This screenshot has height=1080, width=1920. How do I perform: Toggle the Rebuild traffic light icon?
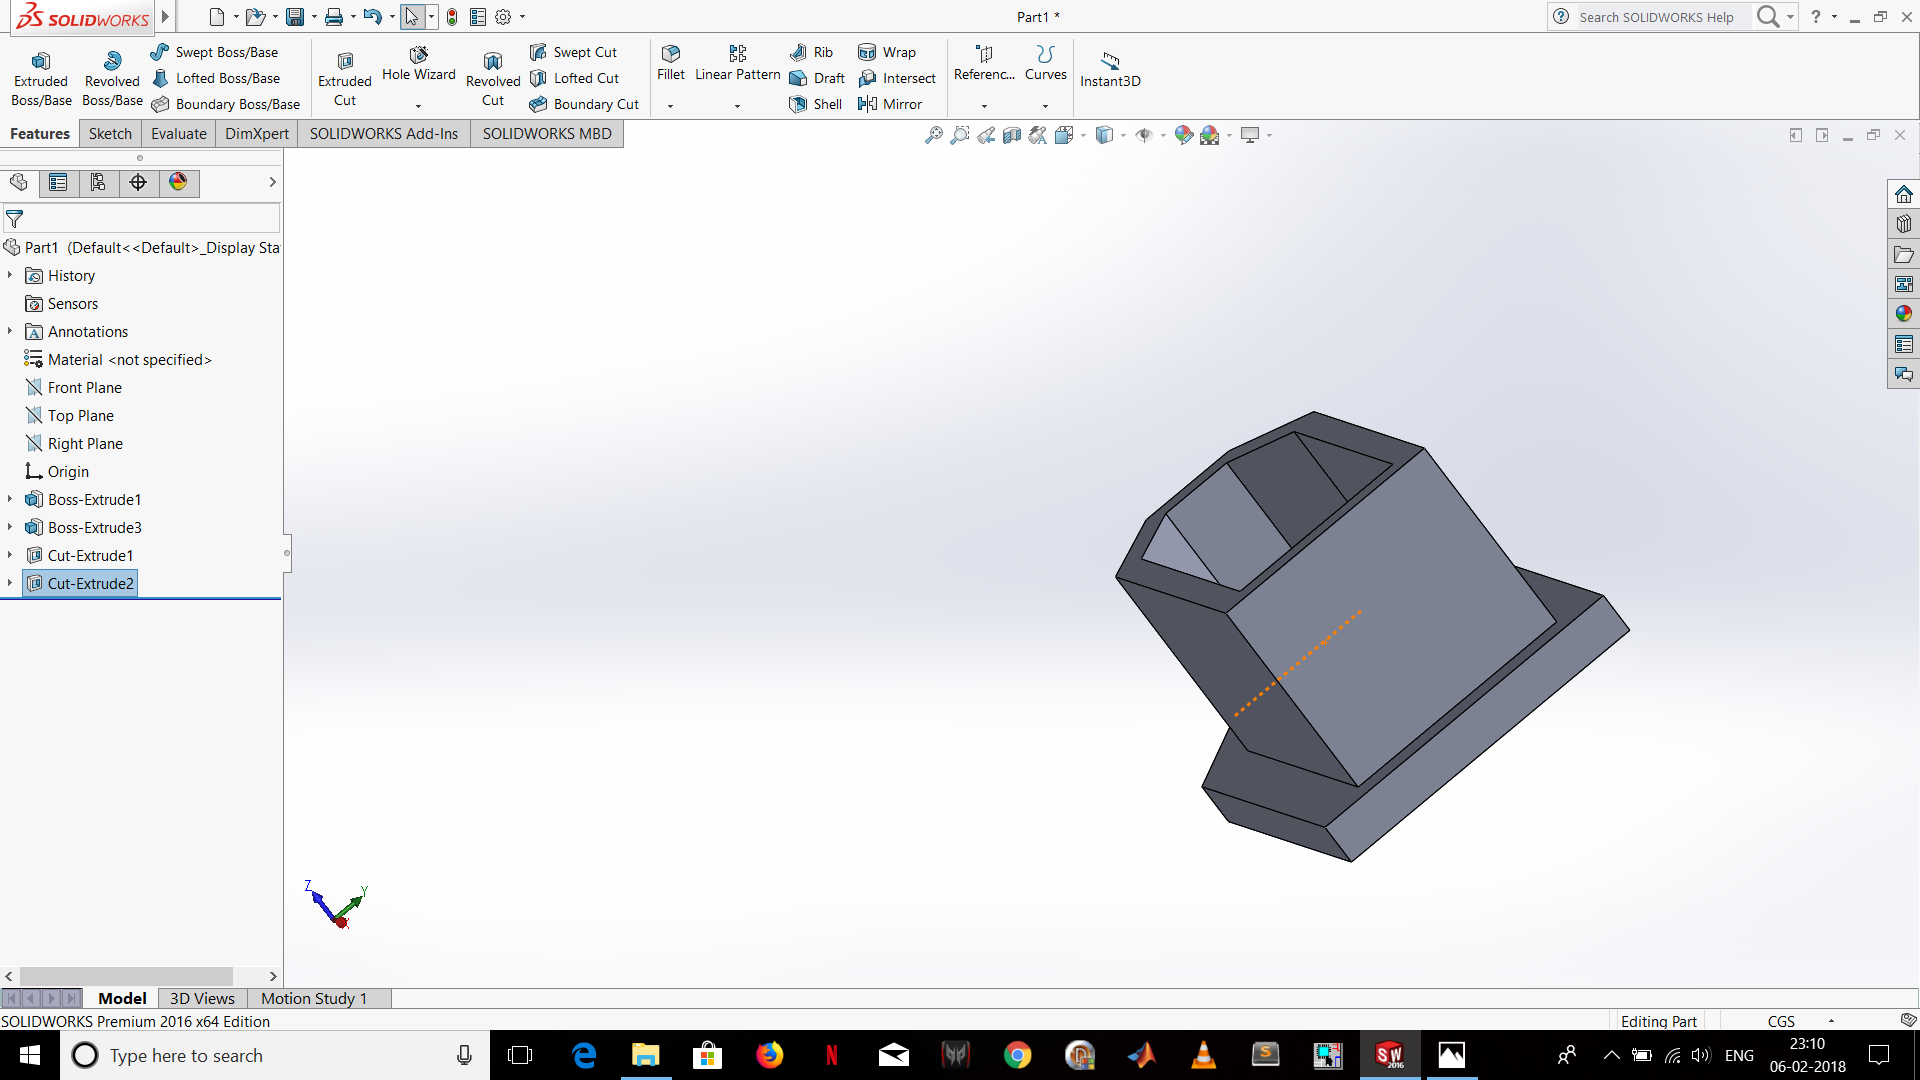coord(452,17)
